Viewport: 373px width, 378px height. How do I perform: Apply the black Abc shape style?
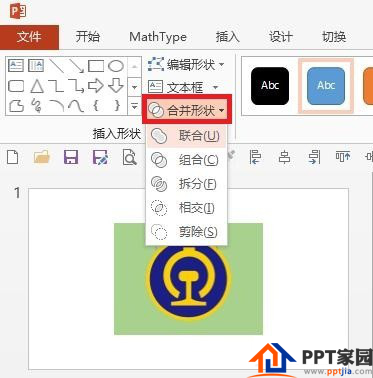coord(270,86)
